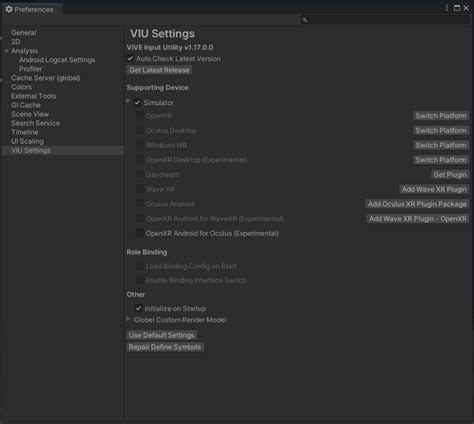Image resolution: width=474 pixels, height=424 pixels.
Task: Close the Preferences window
Action: [466, 8]
